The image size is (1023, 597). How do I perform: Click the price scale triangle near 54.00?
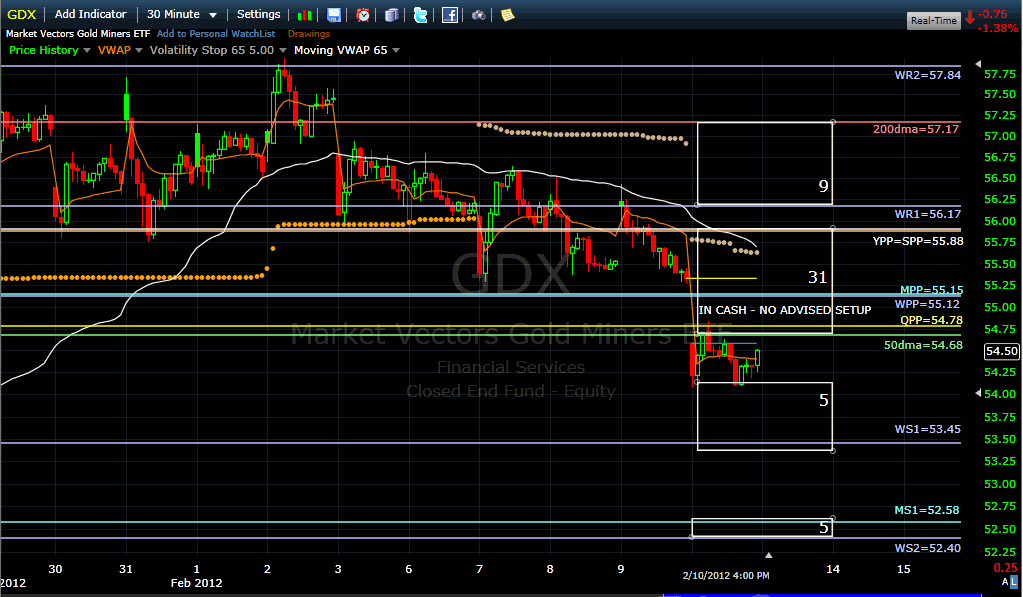point(978,393)
